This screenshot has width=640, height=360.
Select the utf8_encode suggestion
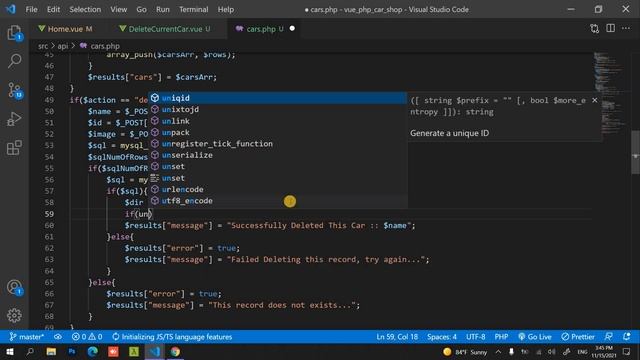277,201
